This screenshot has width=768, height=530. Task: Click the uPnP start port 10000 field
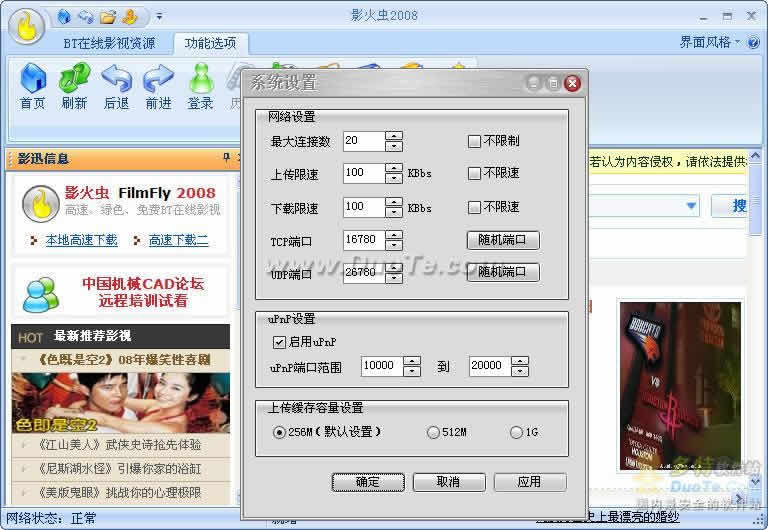point(382,366)
